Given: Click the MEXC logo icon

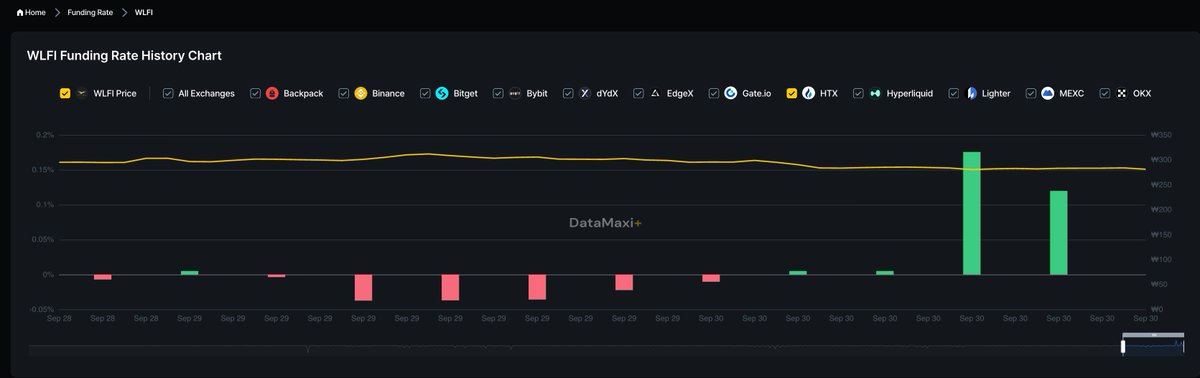Looking at the screenshot, I should point(1048,93).
